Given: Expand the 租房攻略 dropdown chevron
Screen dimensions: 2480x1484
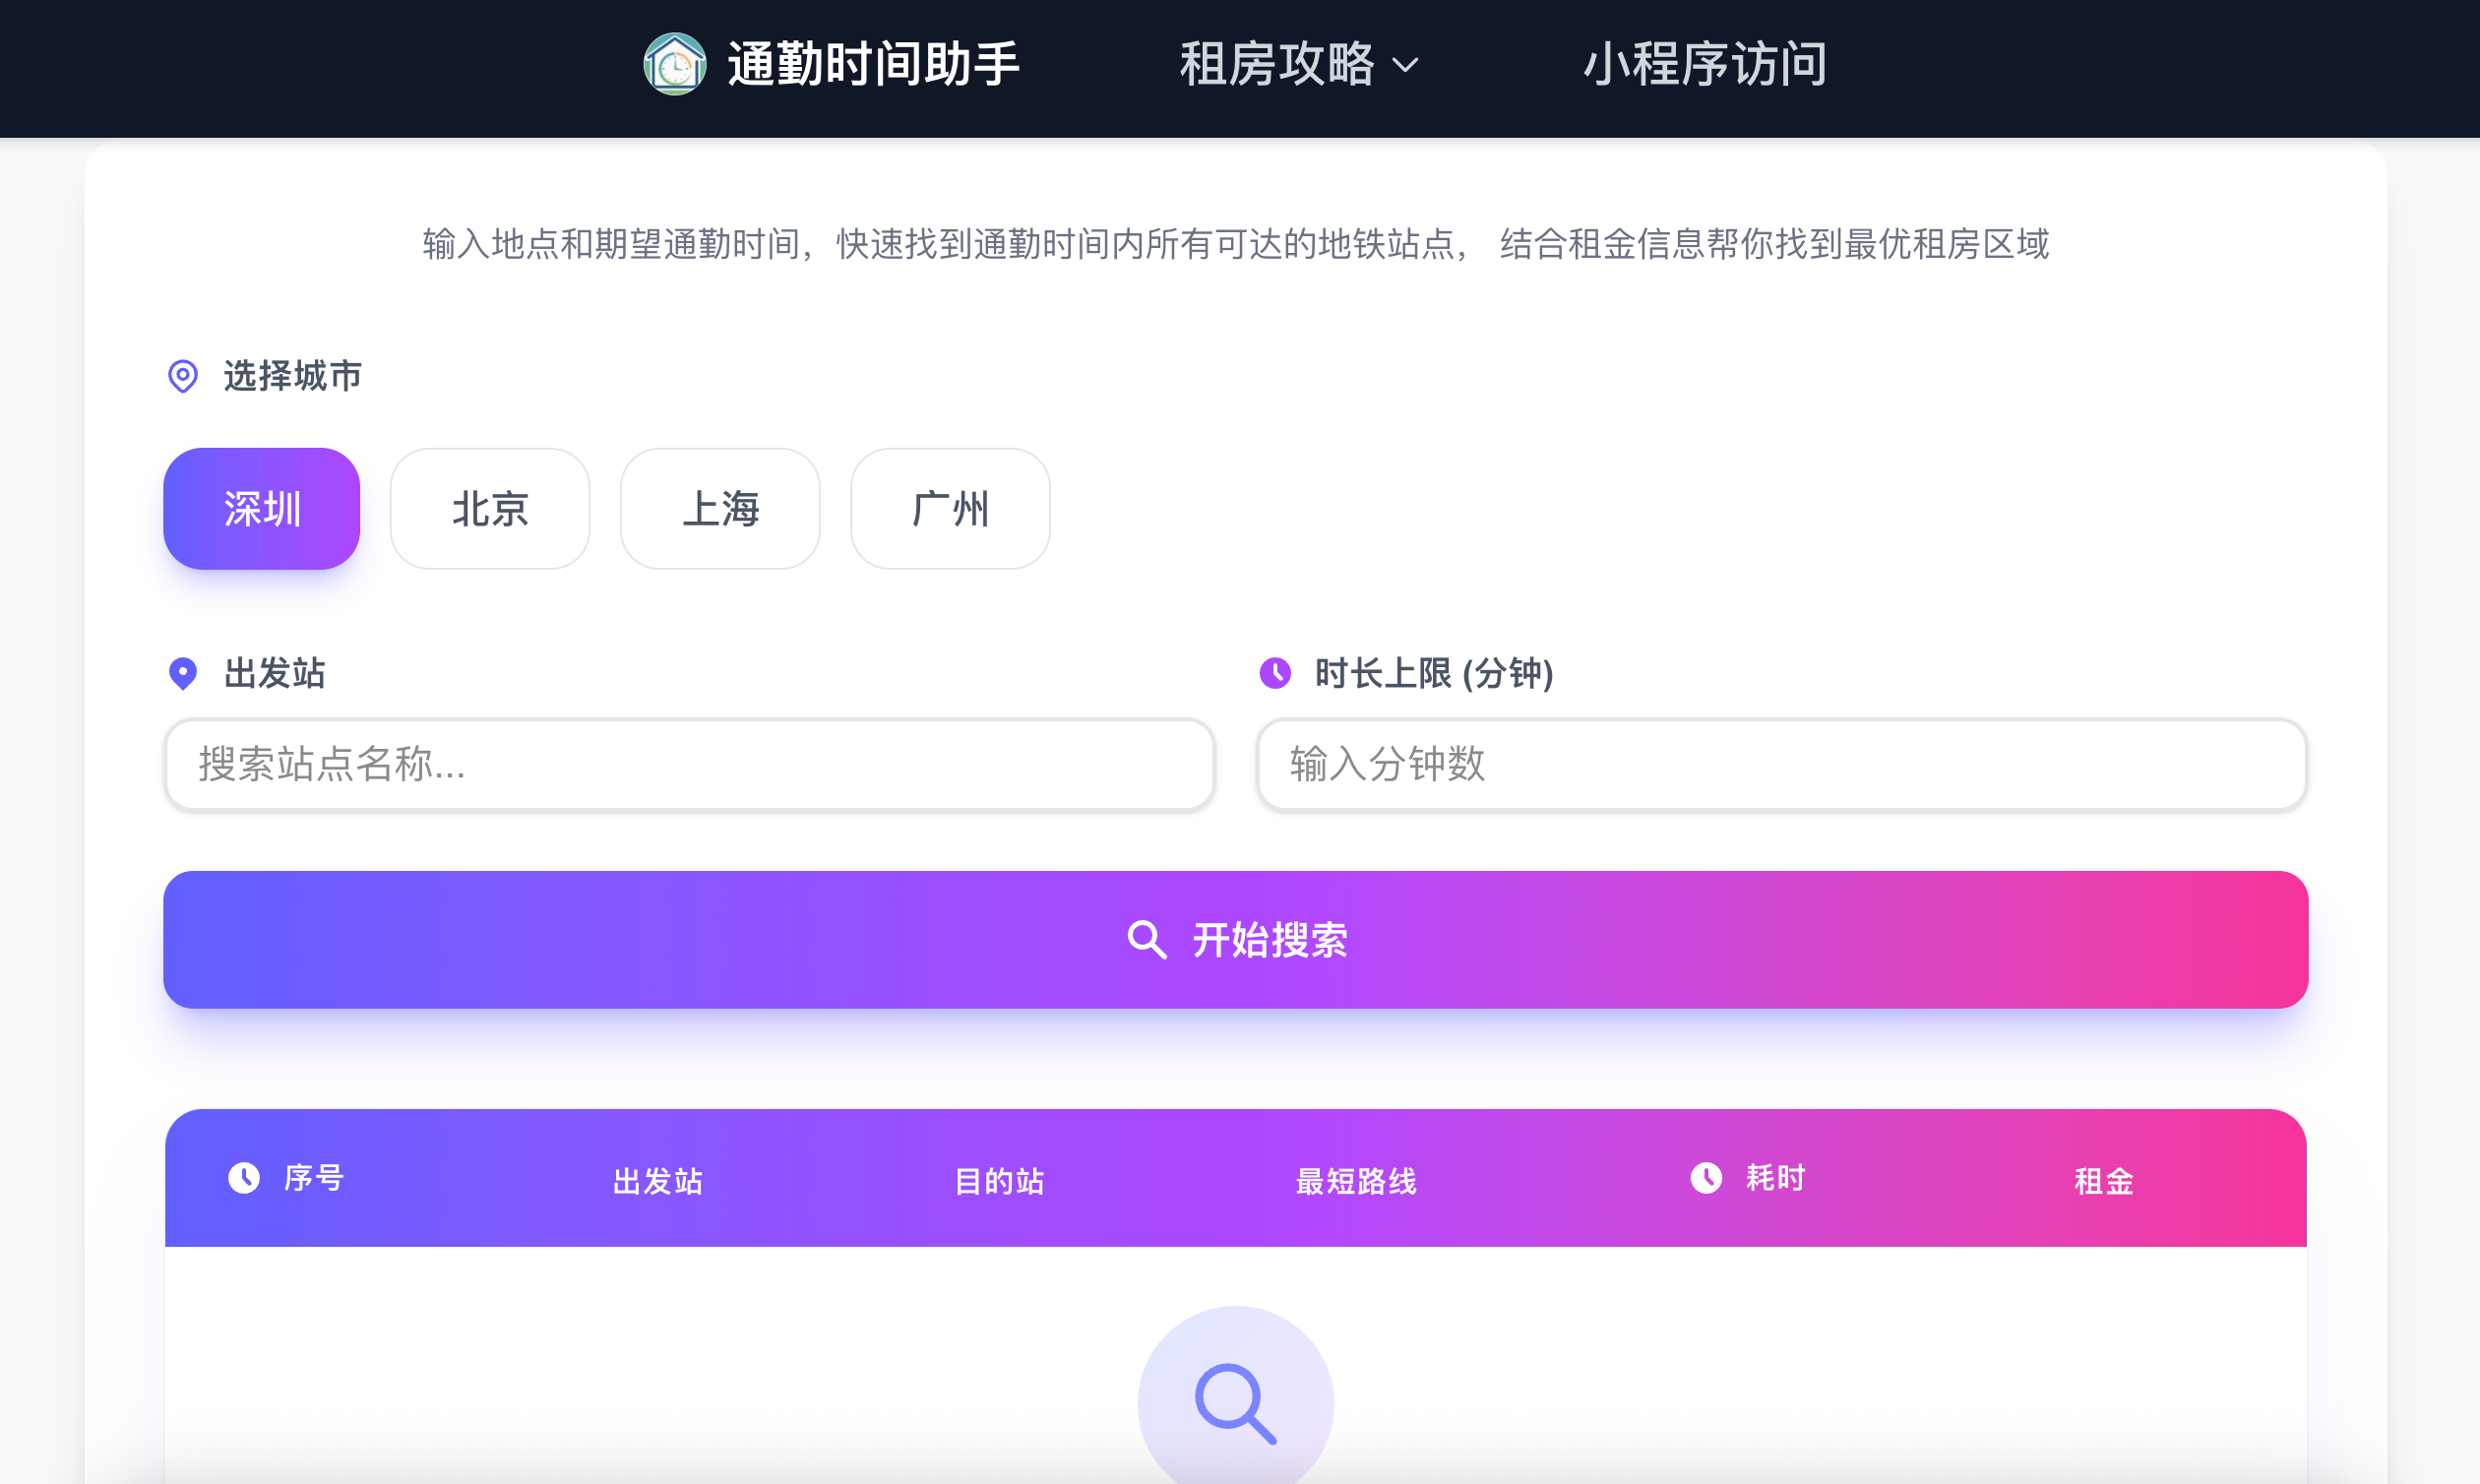Looking at the screenshot, I should pyautogui.click(x=1406, y=66).
